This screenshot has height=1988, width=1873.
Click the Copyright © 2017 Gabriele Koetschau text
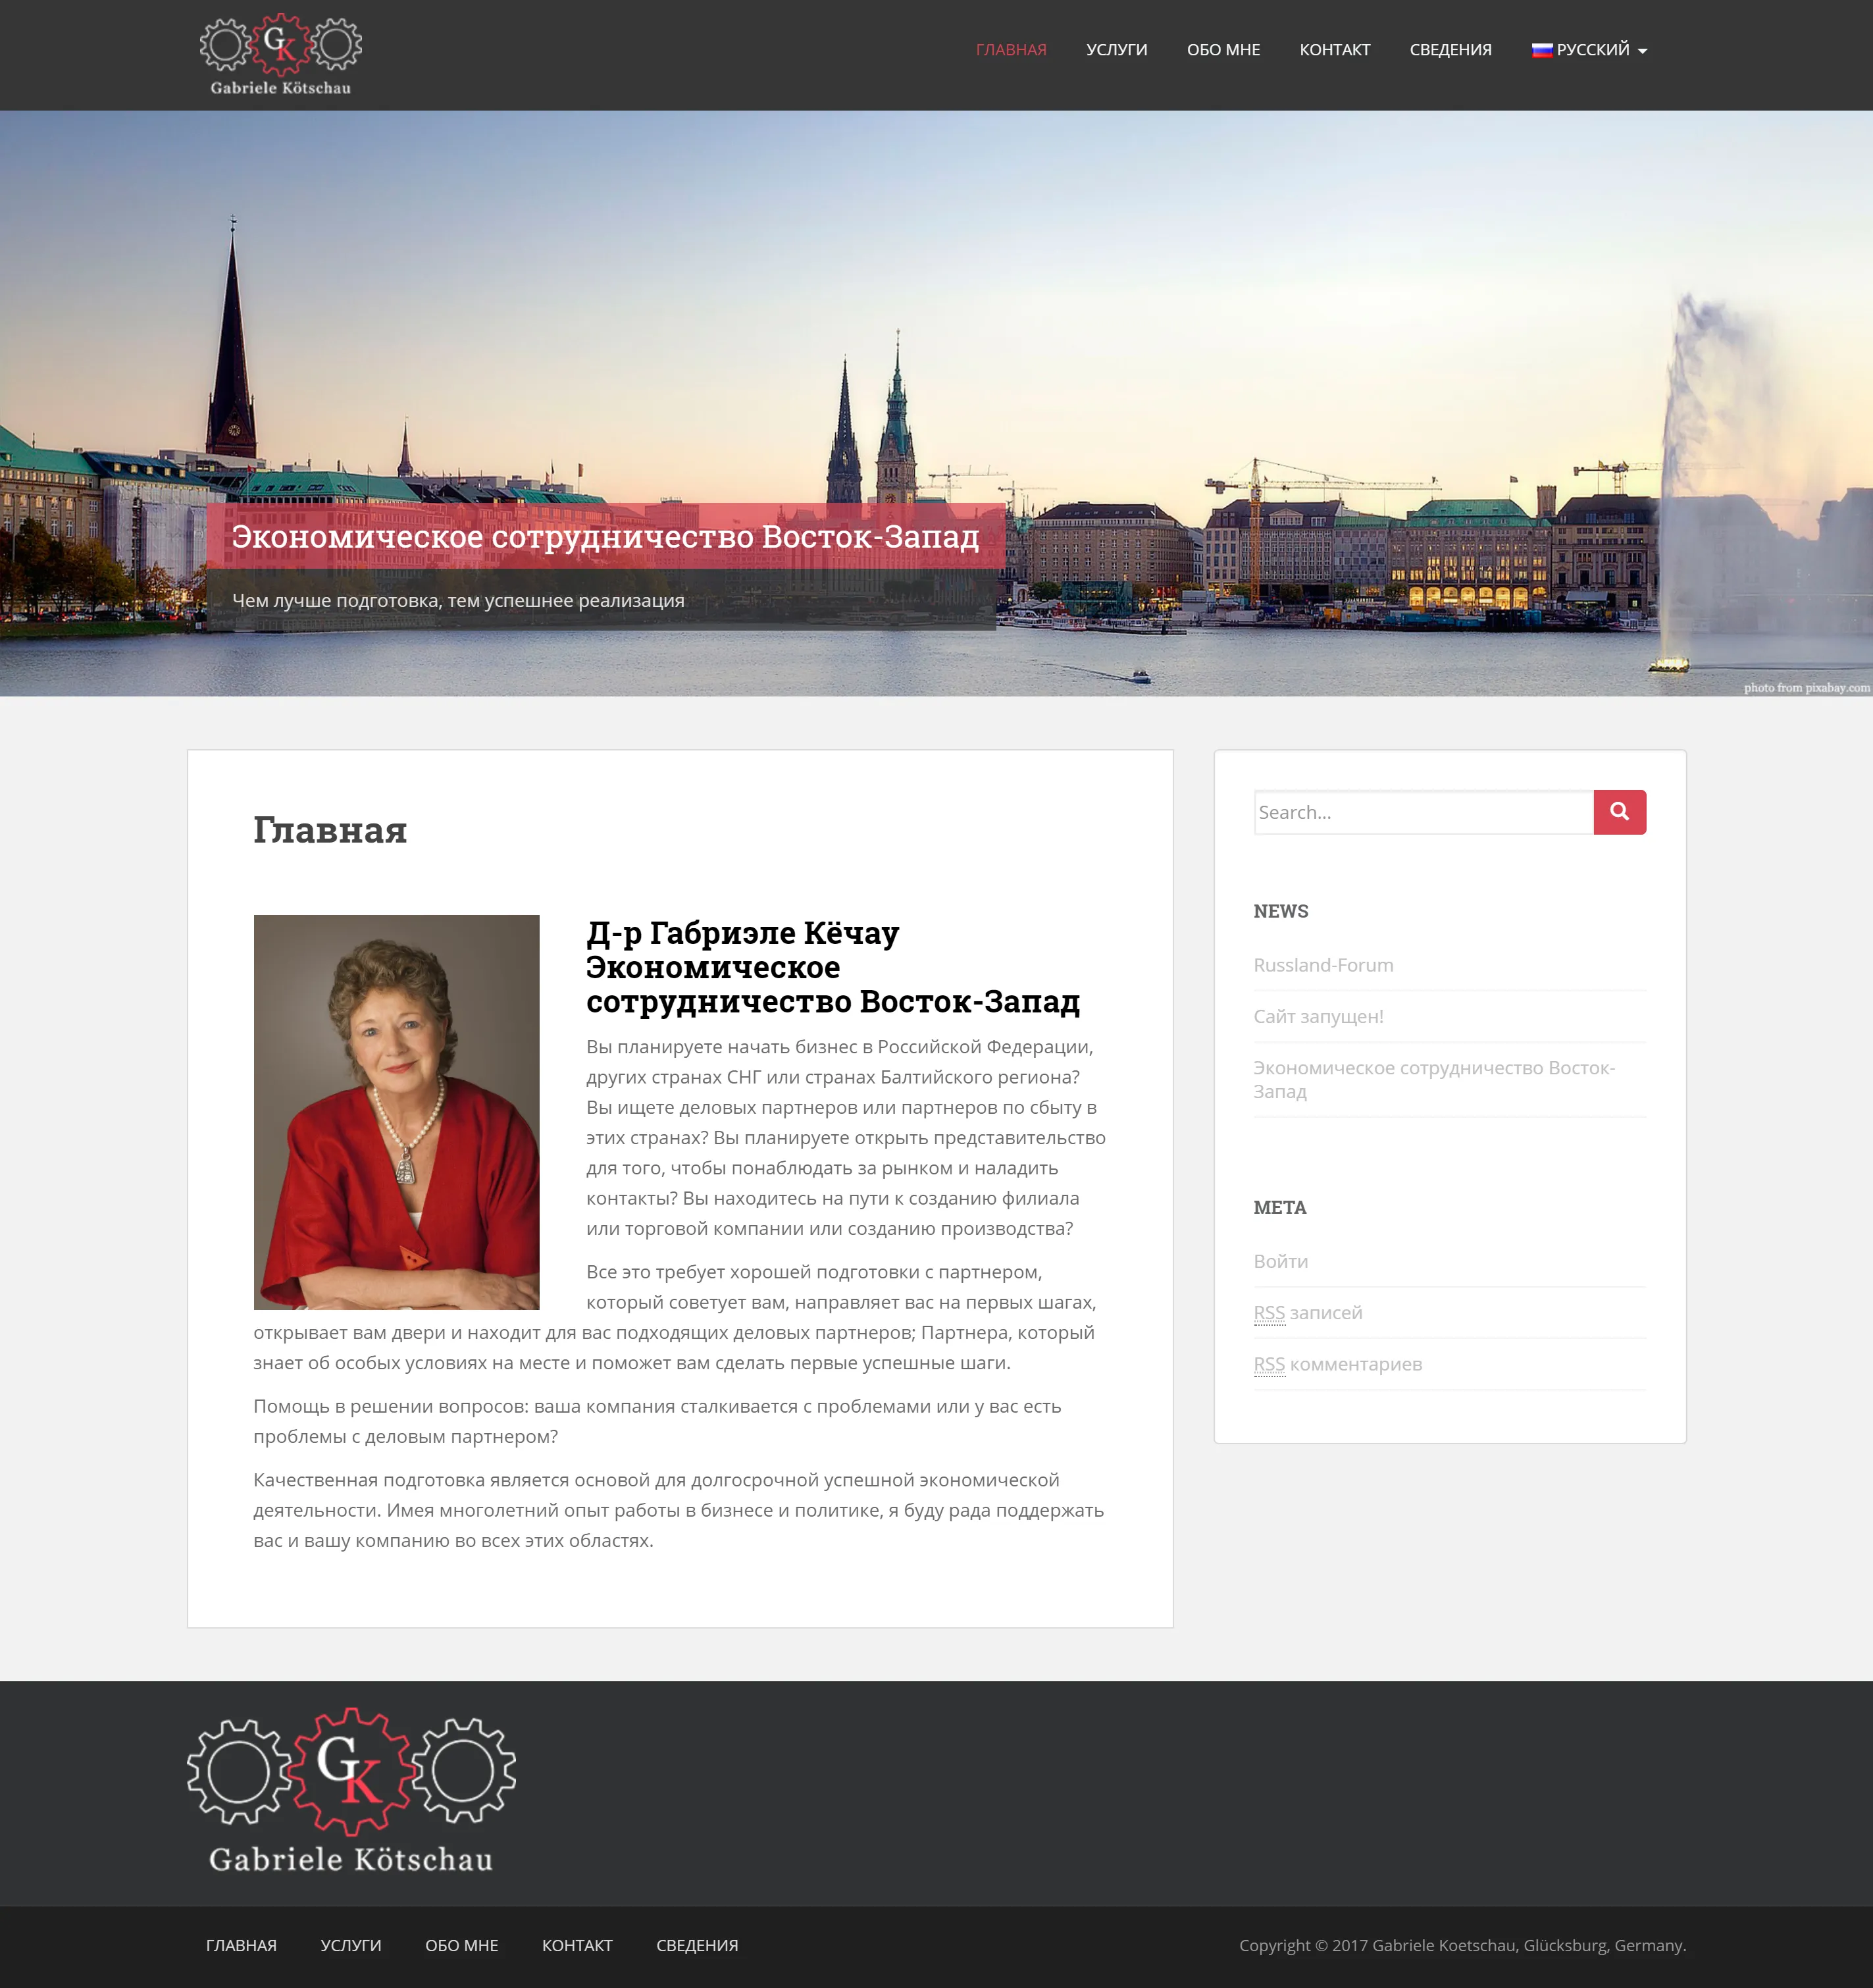coord(1462,1945)
